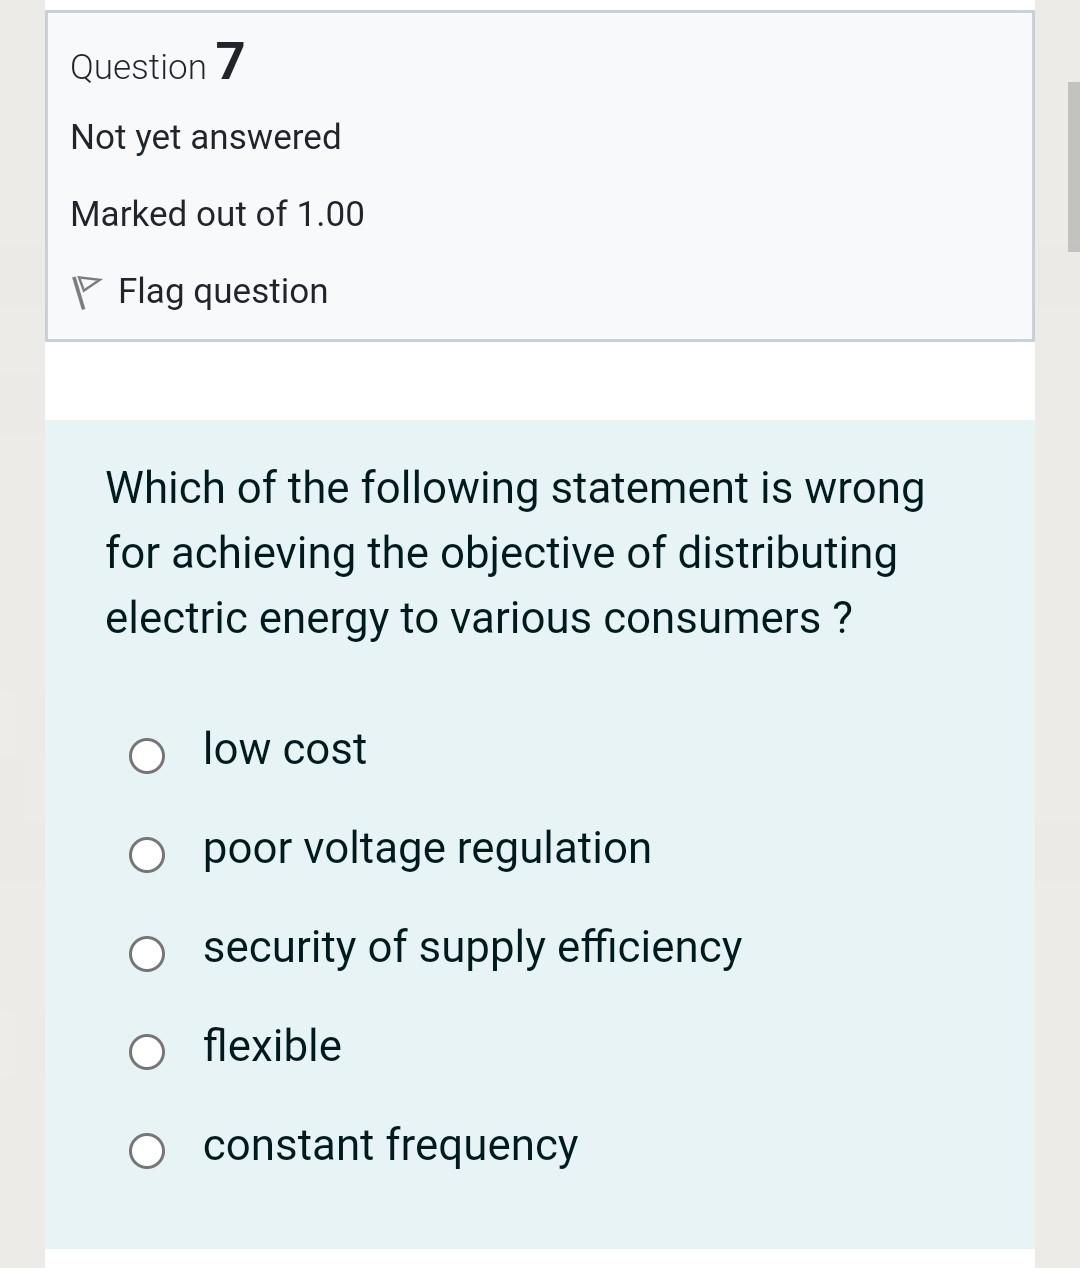Choose the poor voltage regulation radio button
1080x1268 pixels.
(x=147, y=855)
